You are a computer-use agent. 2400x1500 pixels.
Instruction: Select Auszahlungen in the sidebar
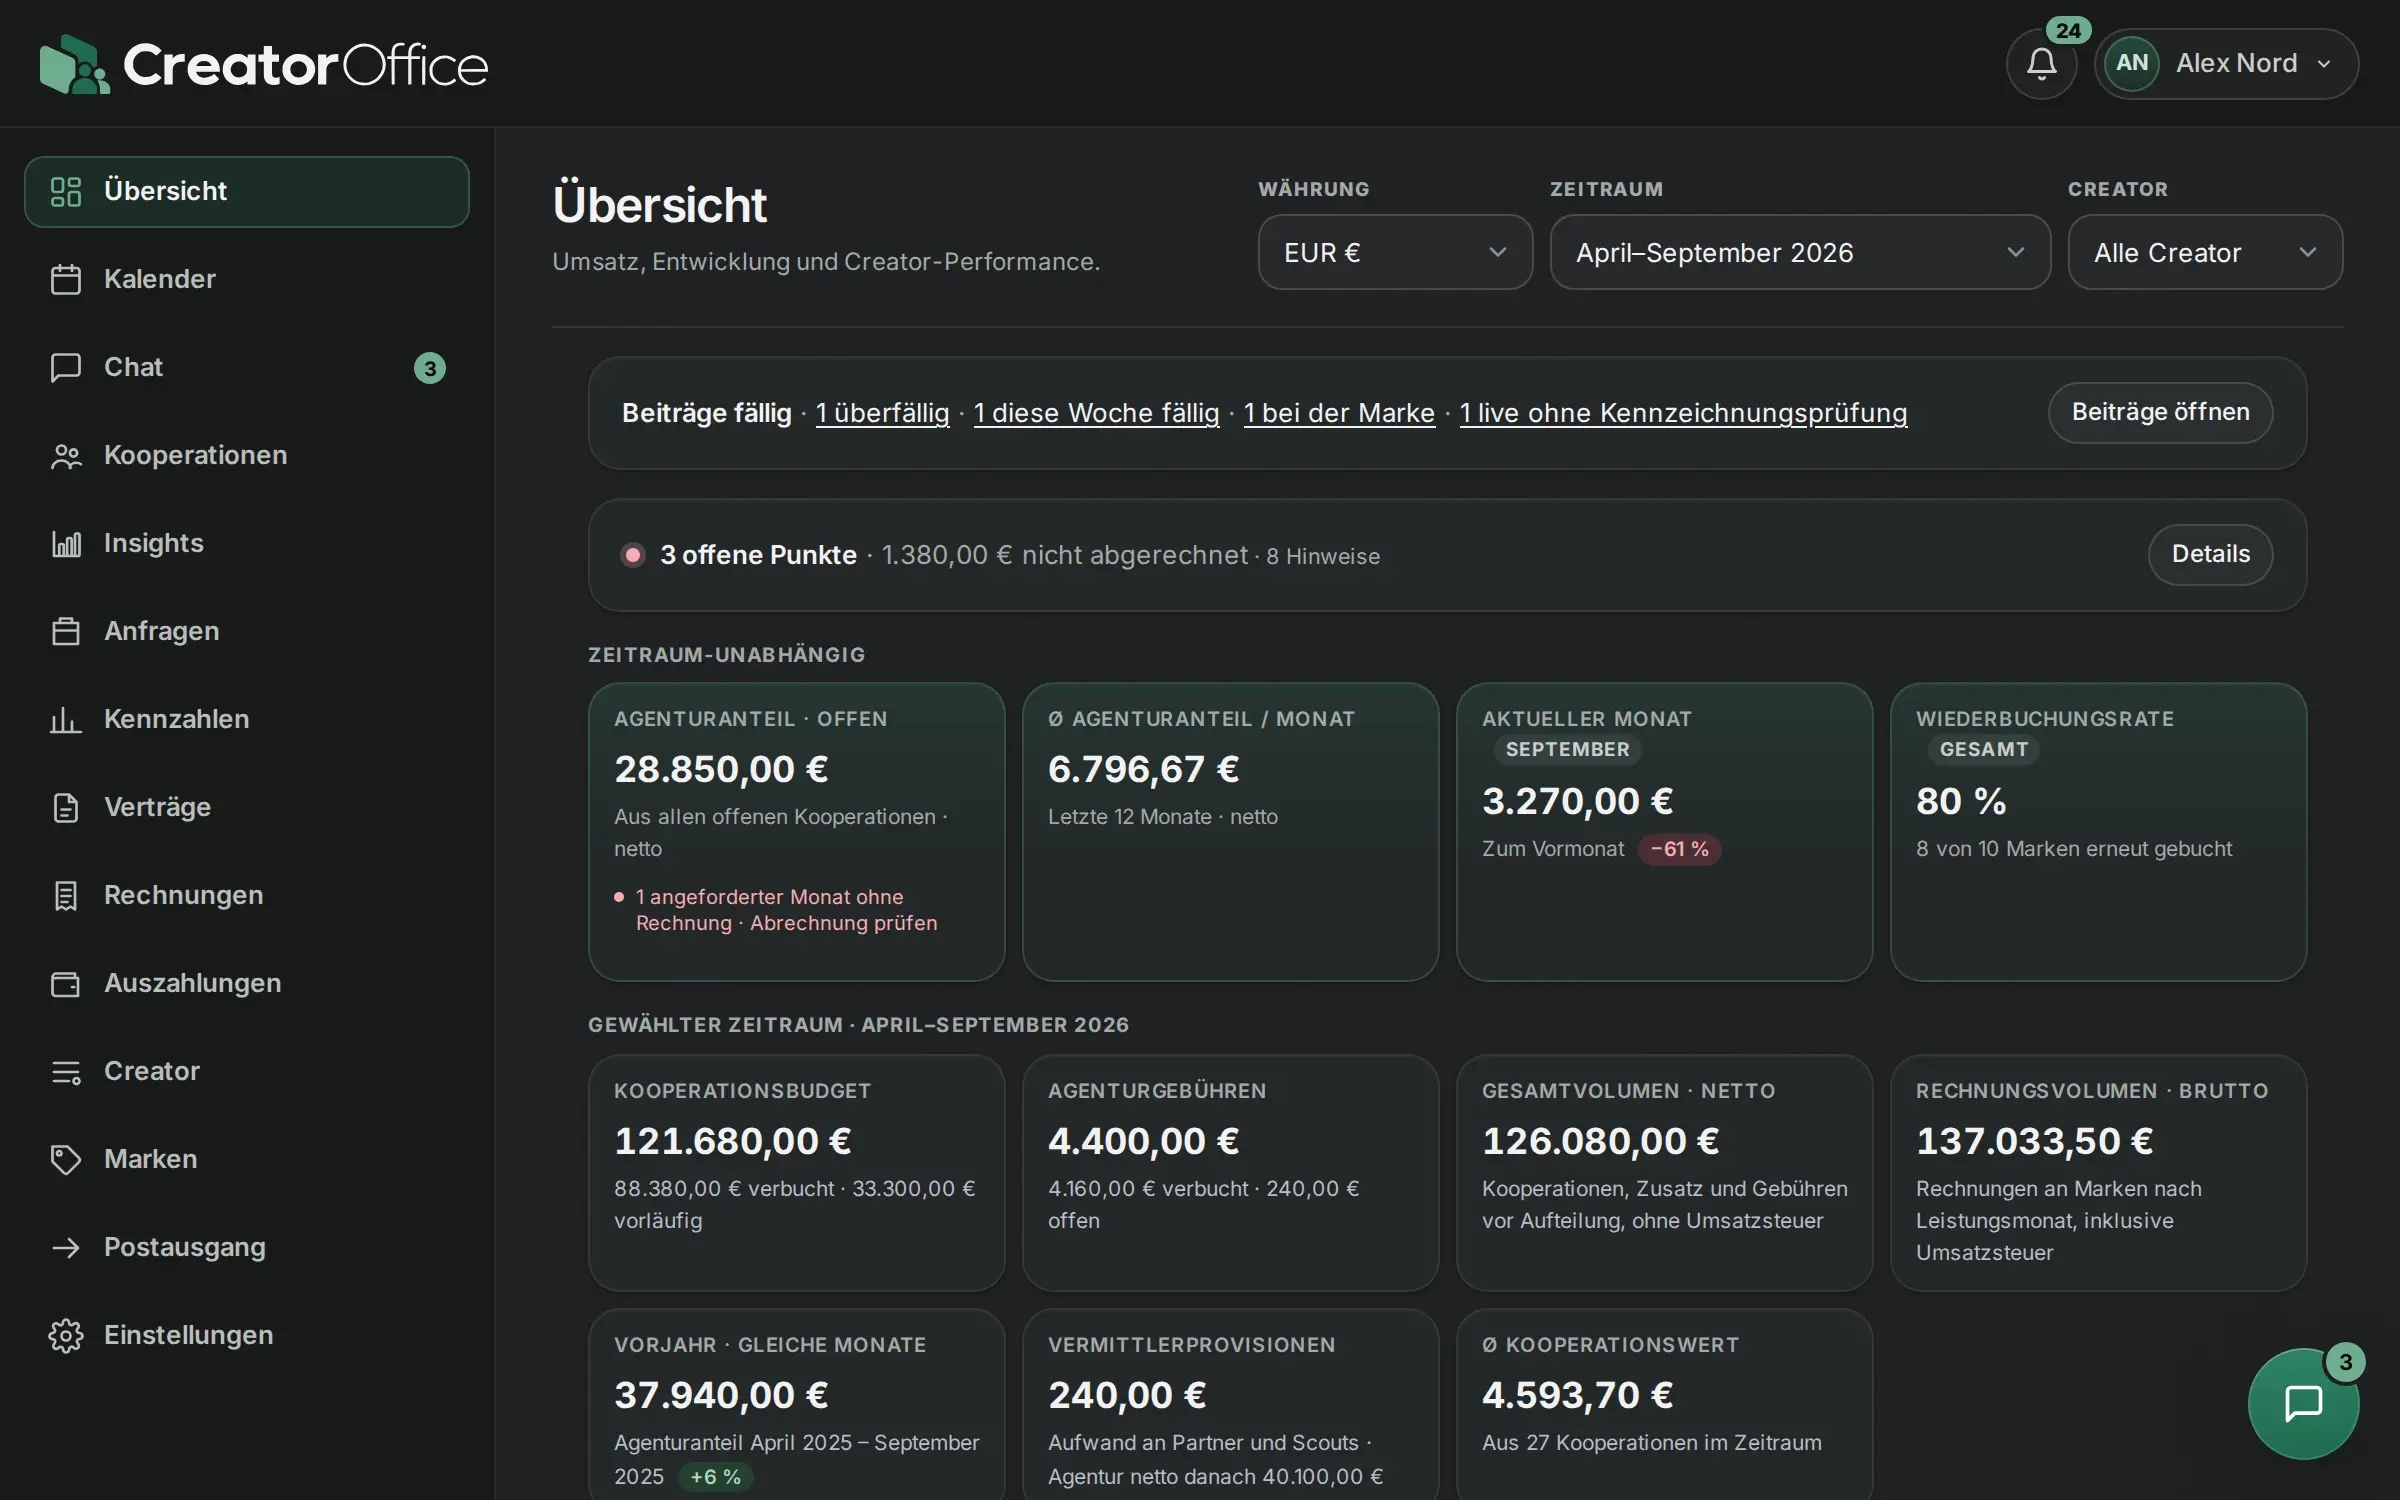coord(246,983)
